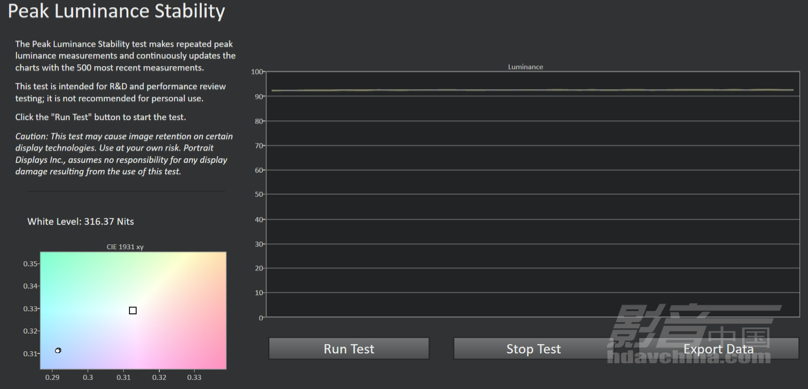This screenshot has width=808, height=389.
Task: Click the 0.33 label on CIE x-axis
Action: point(194,377)
